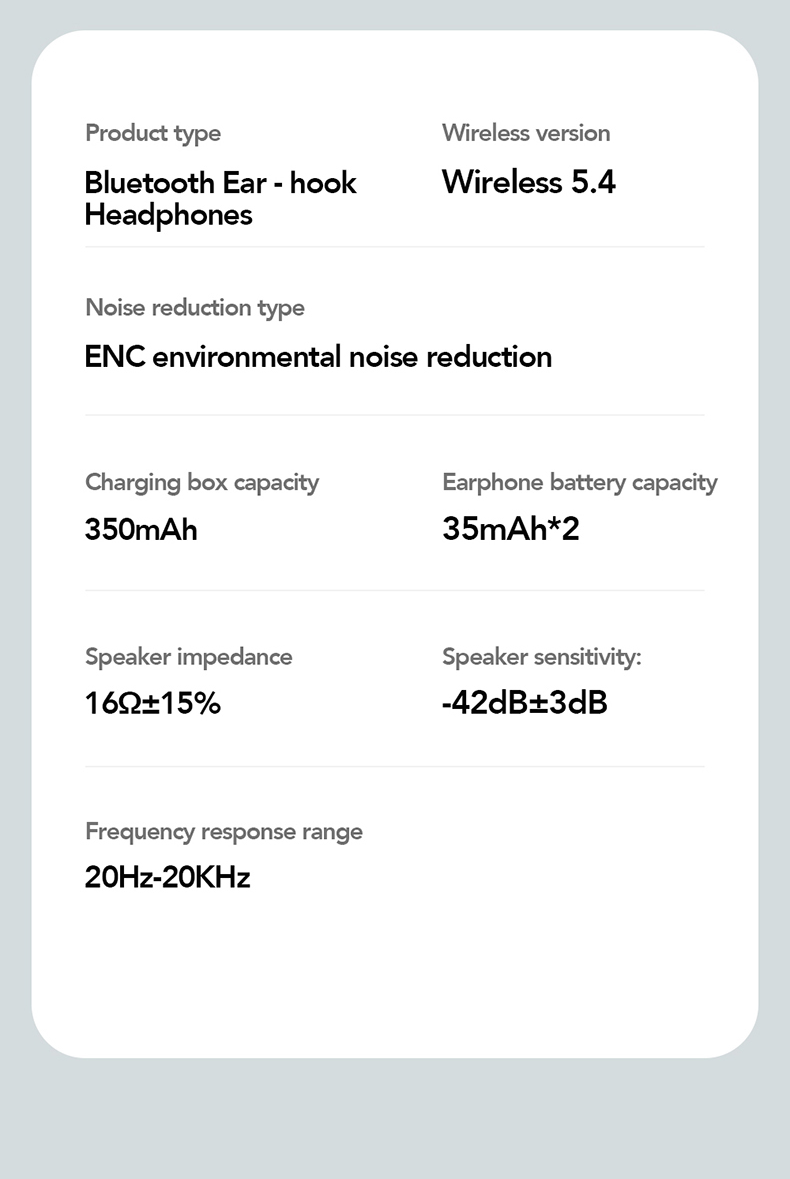
Task: Click the divider line above Frequency response range
Action: tap(394, 766)
